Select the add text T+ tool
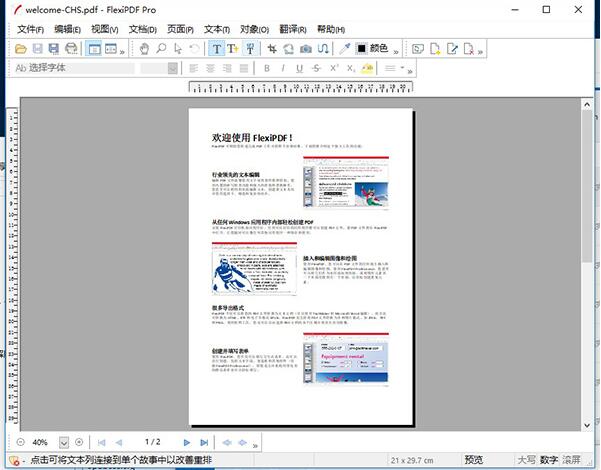Viewport: 601px width, 470px height. [x=233, y=49]
